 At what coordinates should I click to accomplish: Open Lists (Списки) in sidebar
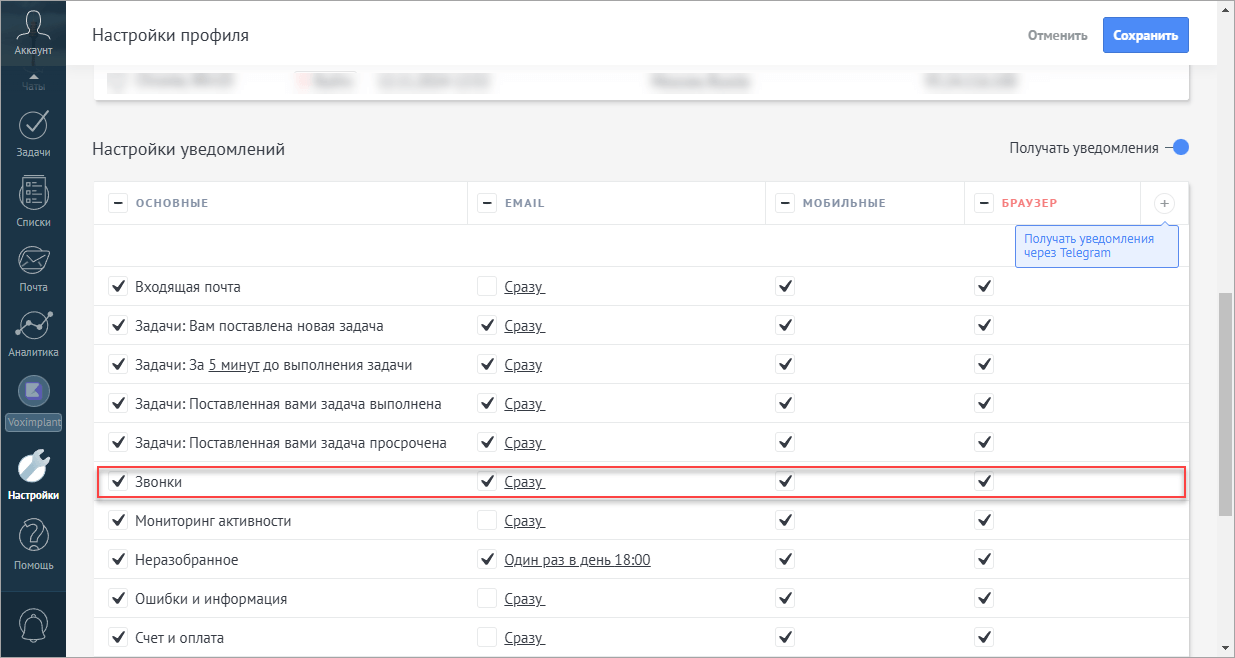[x=33, y=201]
